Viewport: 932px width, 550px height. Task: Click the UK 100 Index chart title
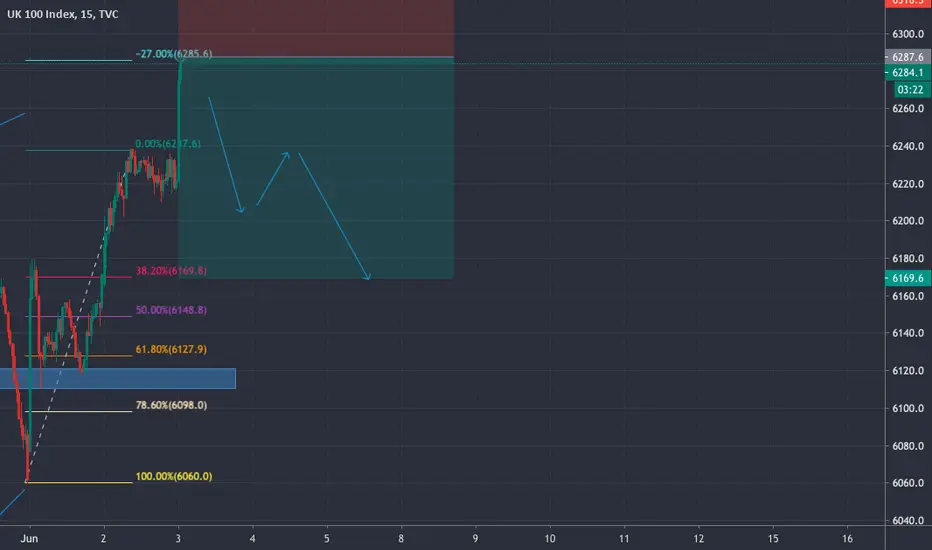click(x=62, y=14)
